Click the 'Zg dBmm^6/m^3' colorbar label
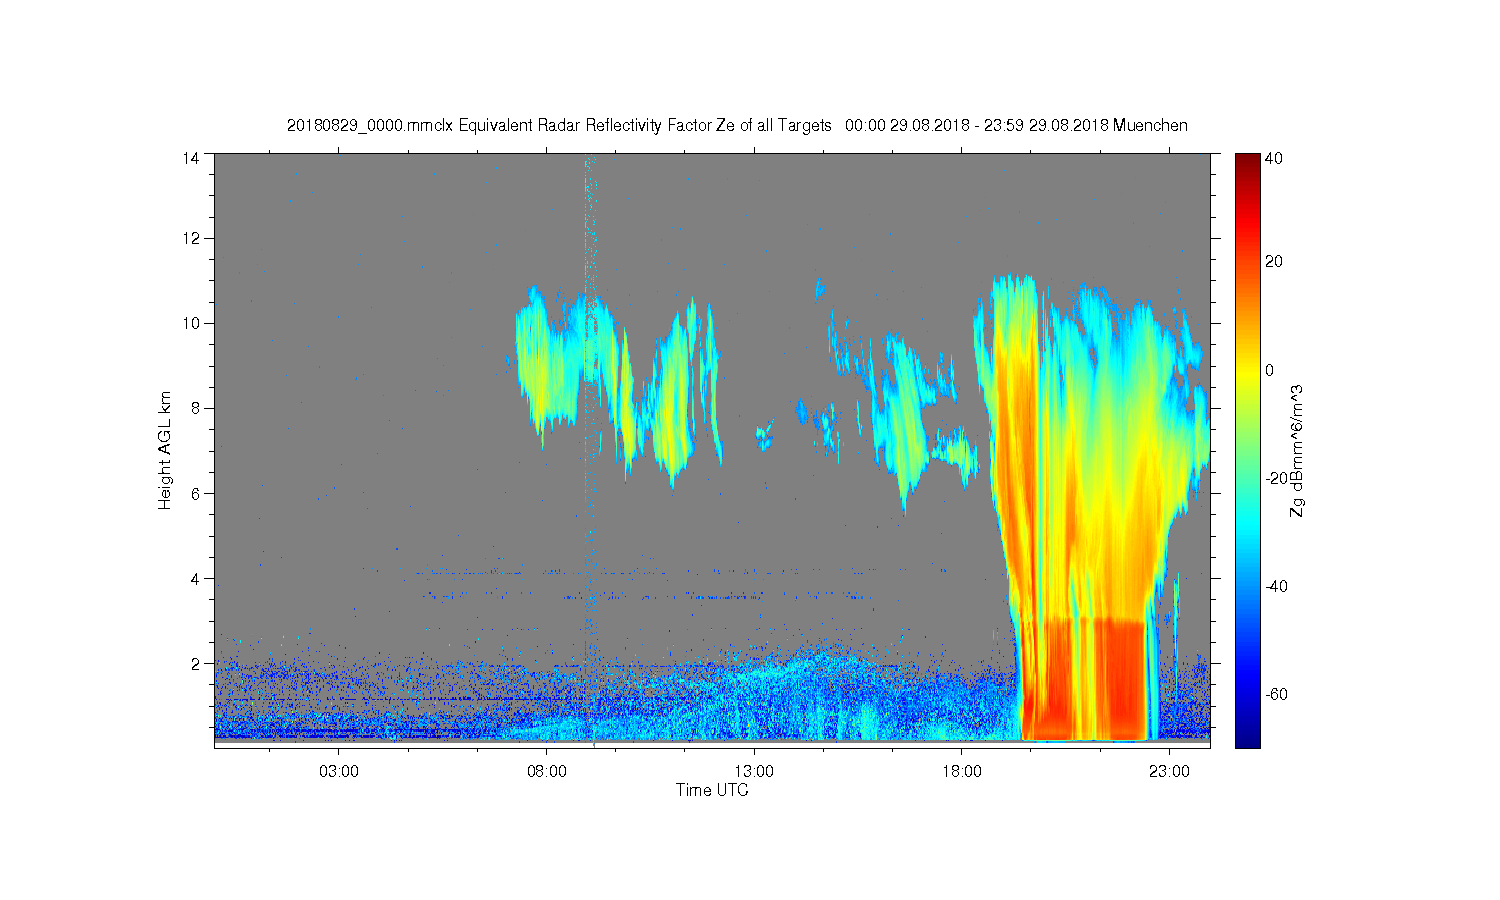This screenshot has height=900, width=1500. 1296,453
